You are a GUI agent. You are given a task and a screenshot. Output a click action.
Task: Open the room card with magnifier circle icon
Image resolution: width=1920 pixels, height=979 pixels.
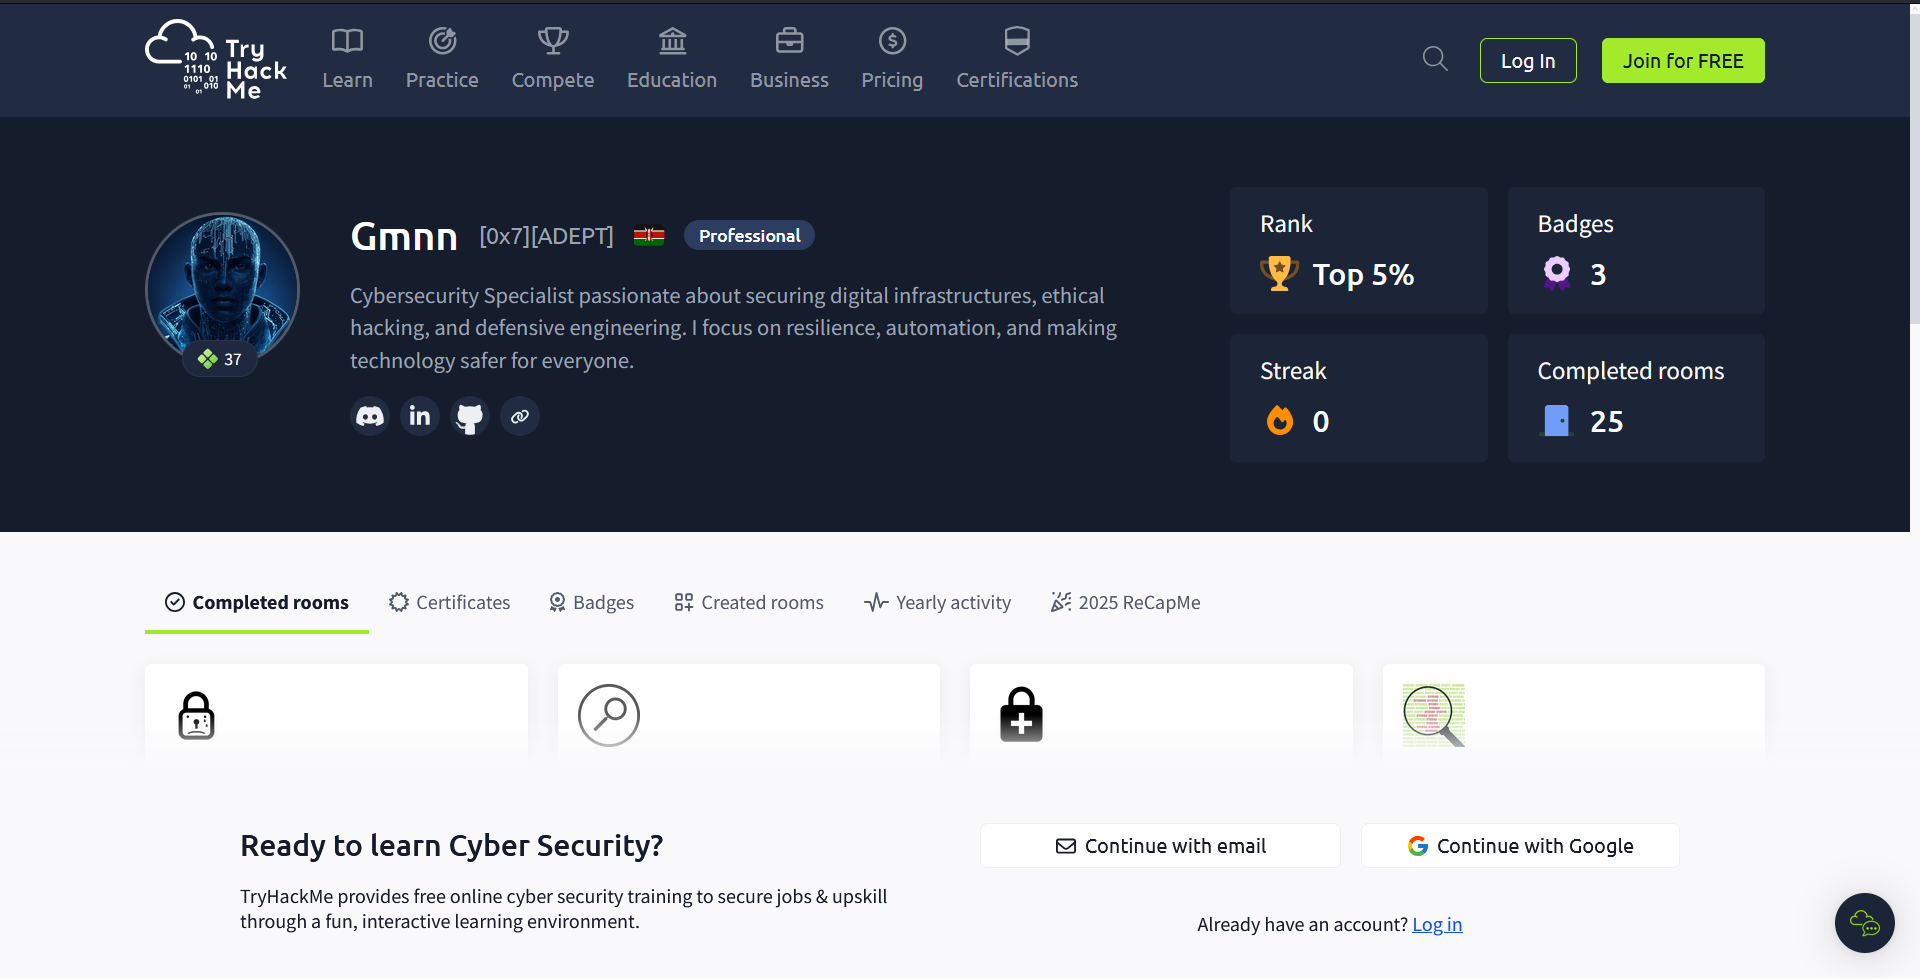coord(749,714)
